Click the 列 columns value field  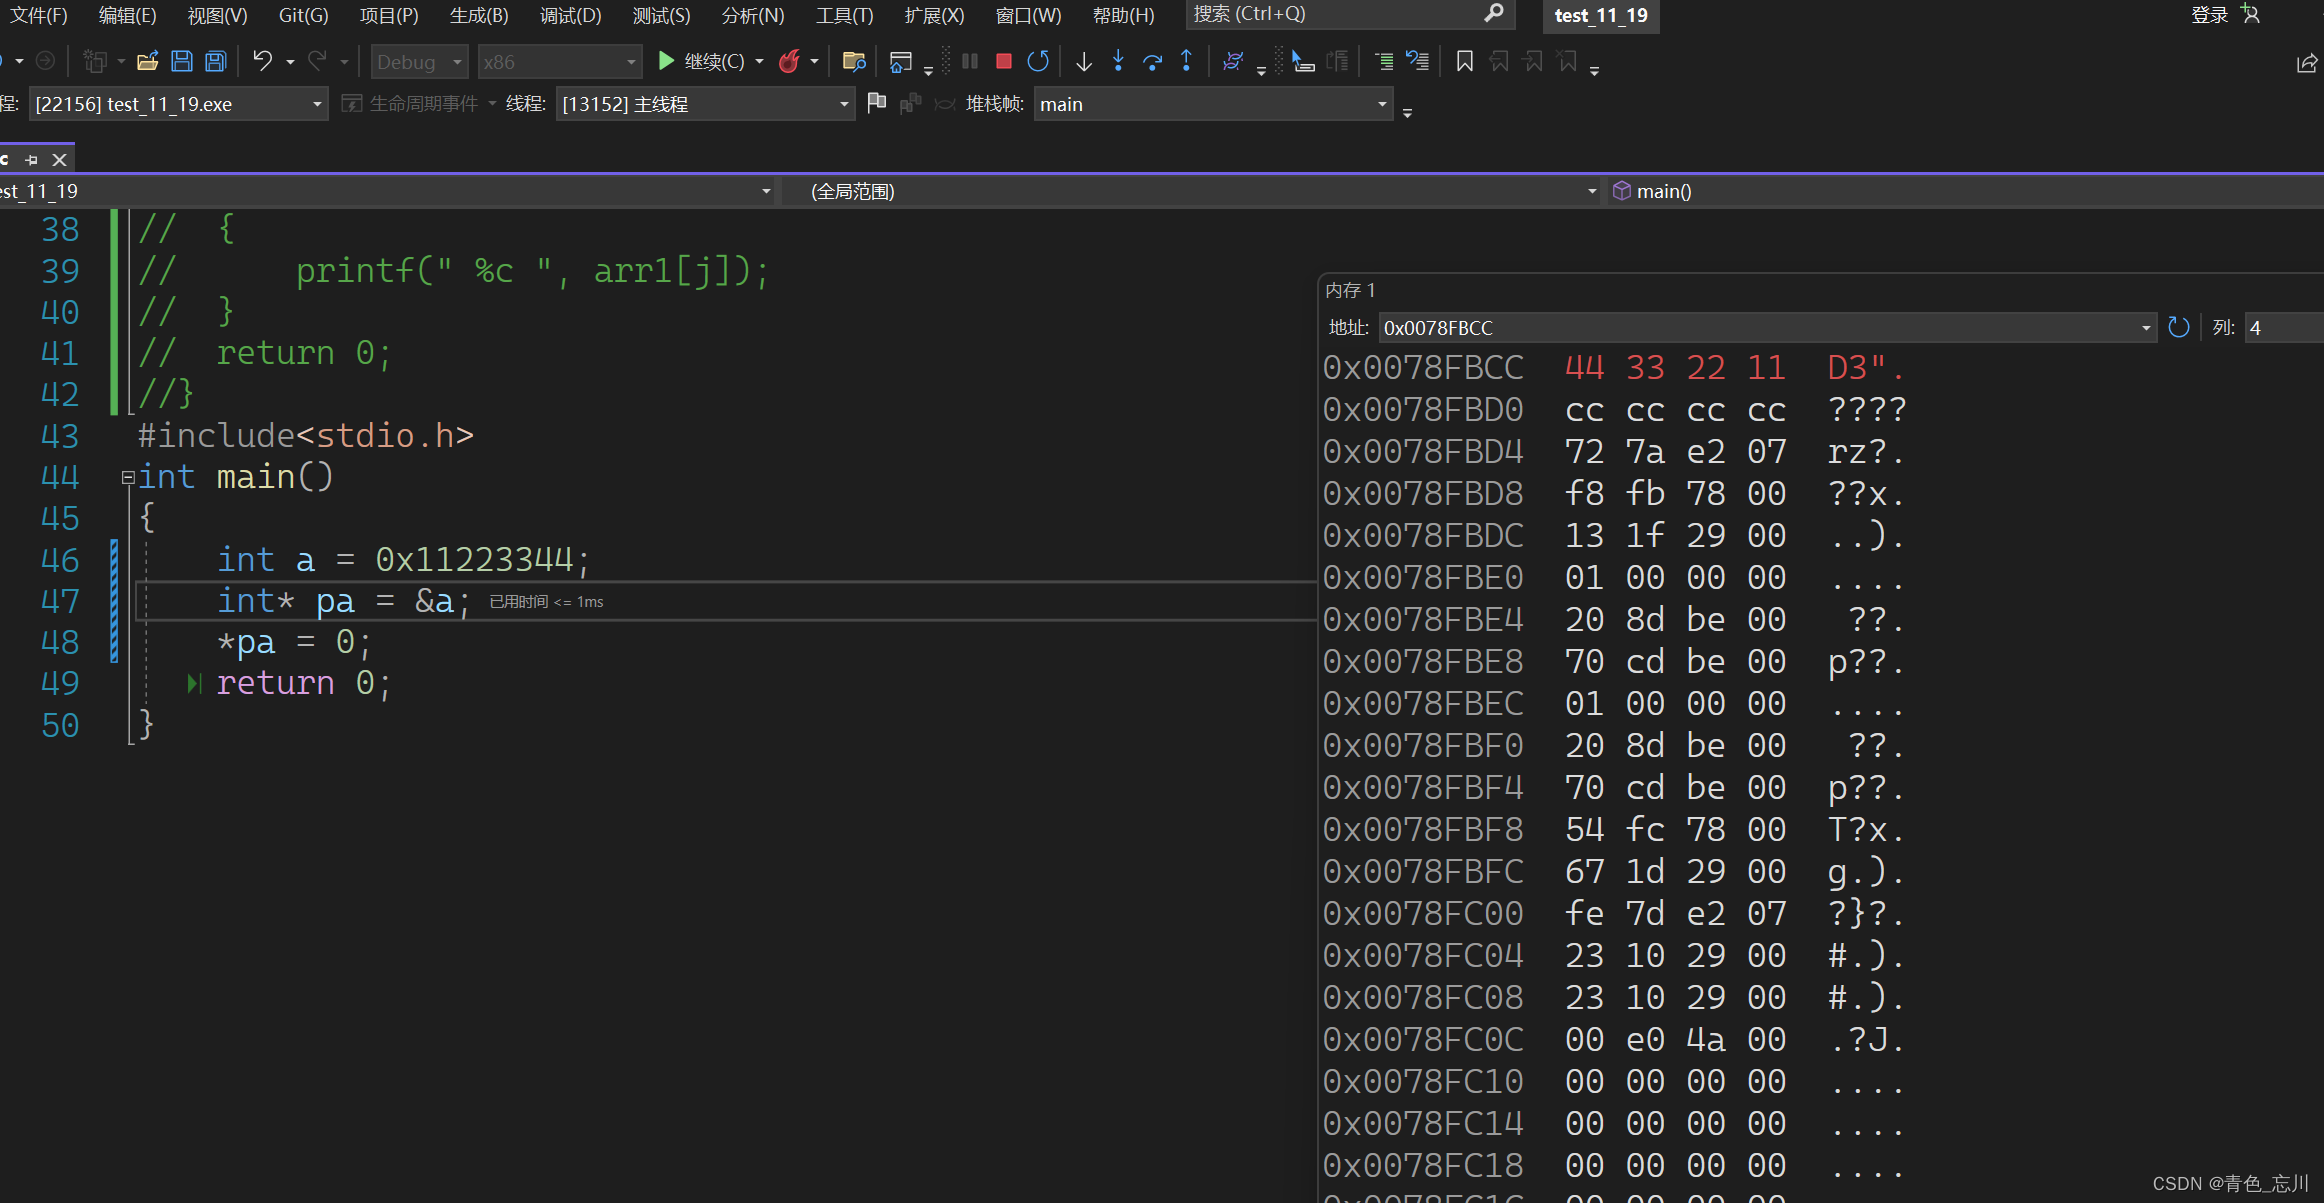(x=2284, y=328)
